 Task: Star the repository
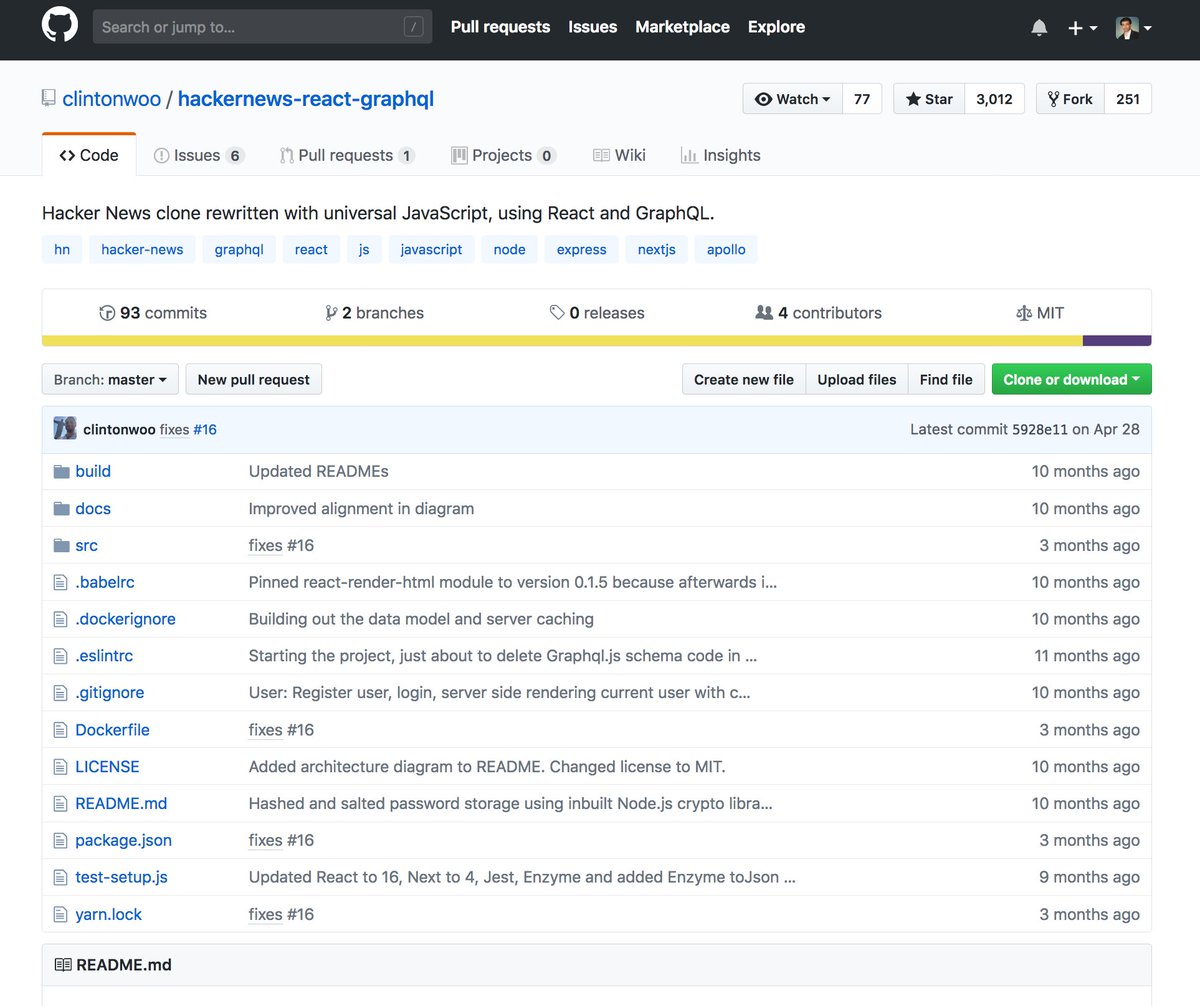tap(929, 99)
